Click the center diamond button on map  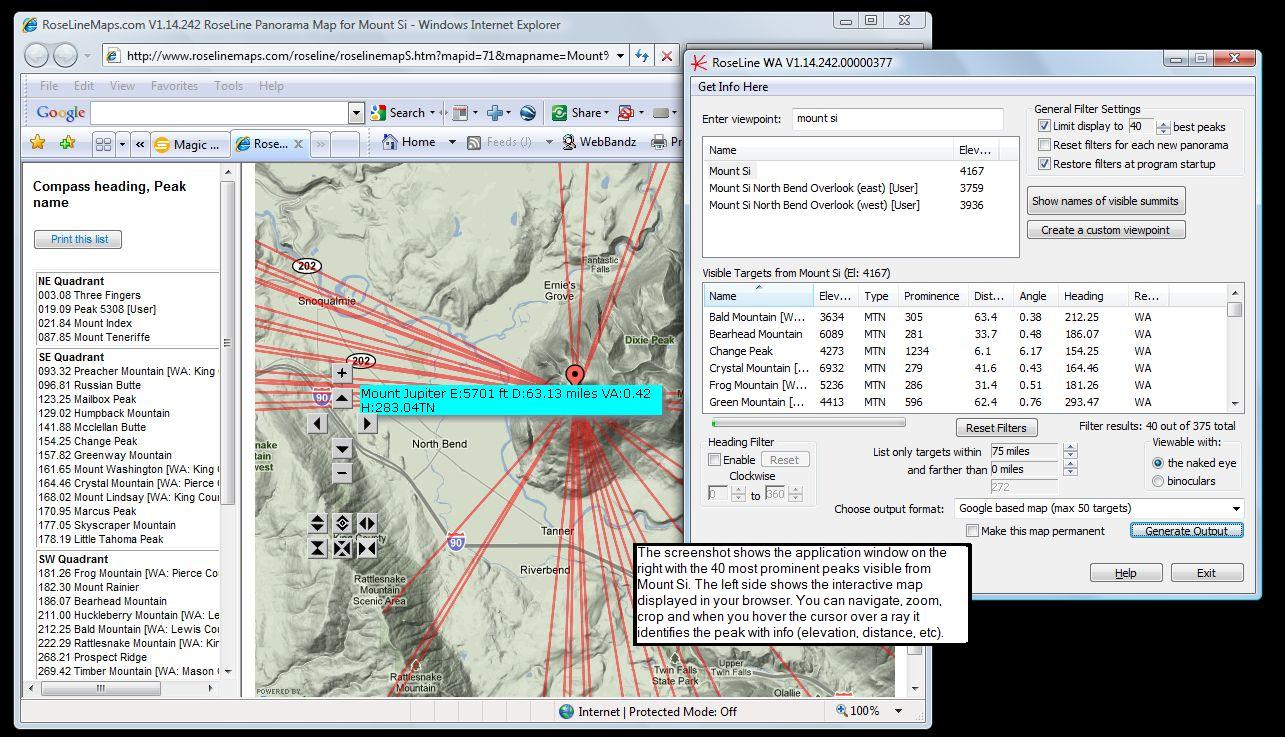point(342,523)
